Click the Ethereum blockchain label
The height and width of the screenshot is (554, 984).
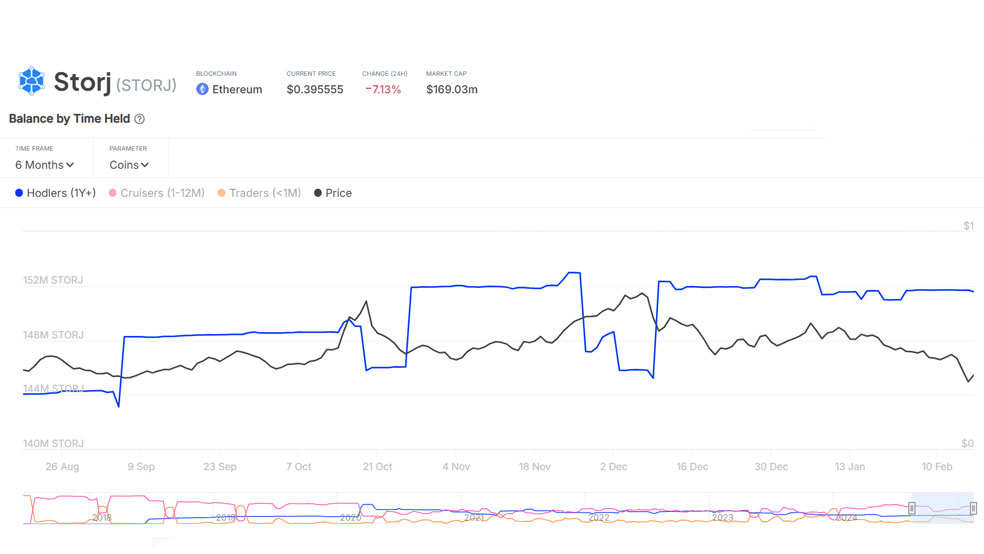pyautogui.click(x=237, y=90)
